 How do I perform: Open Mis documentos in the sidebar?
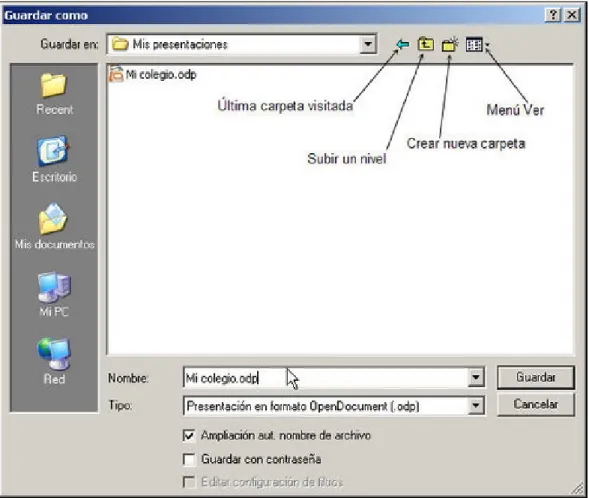click(54, 226)
